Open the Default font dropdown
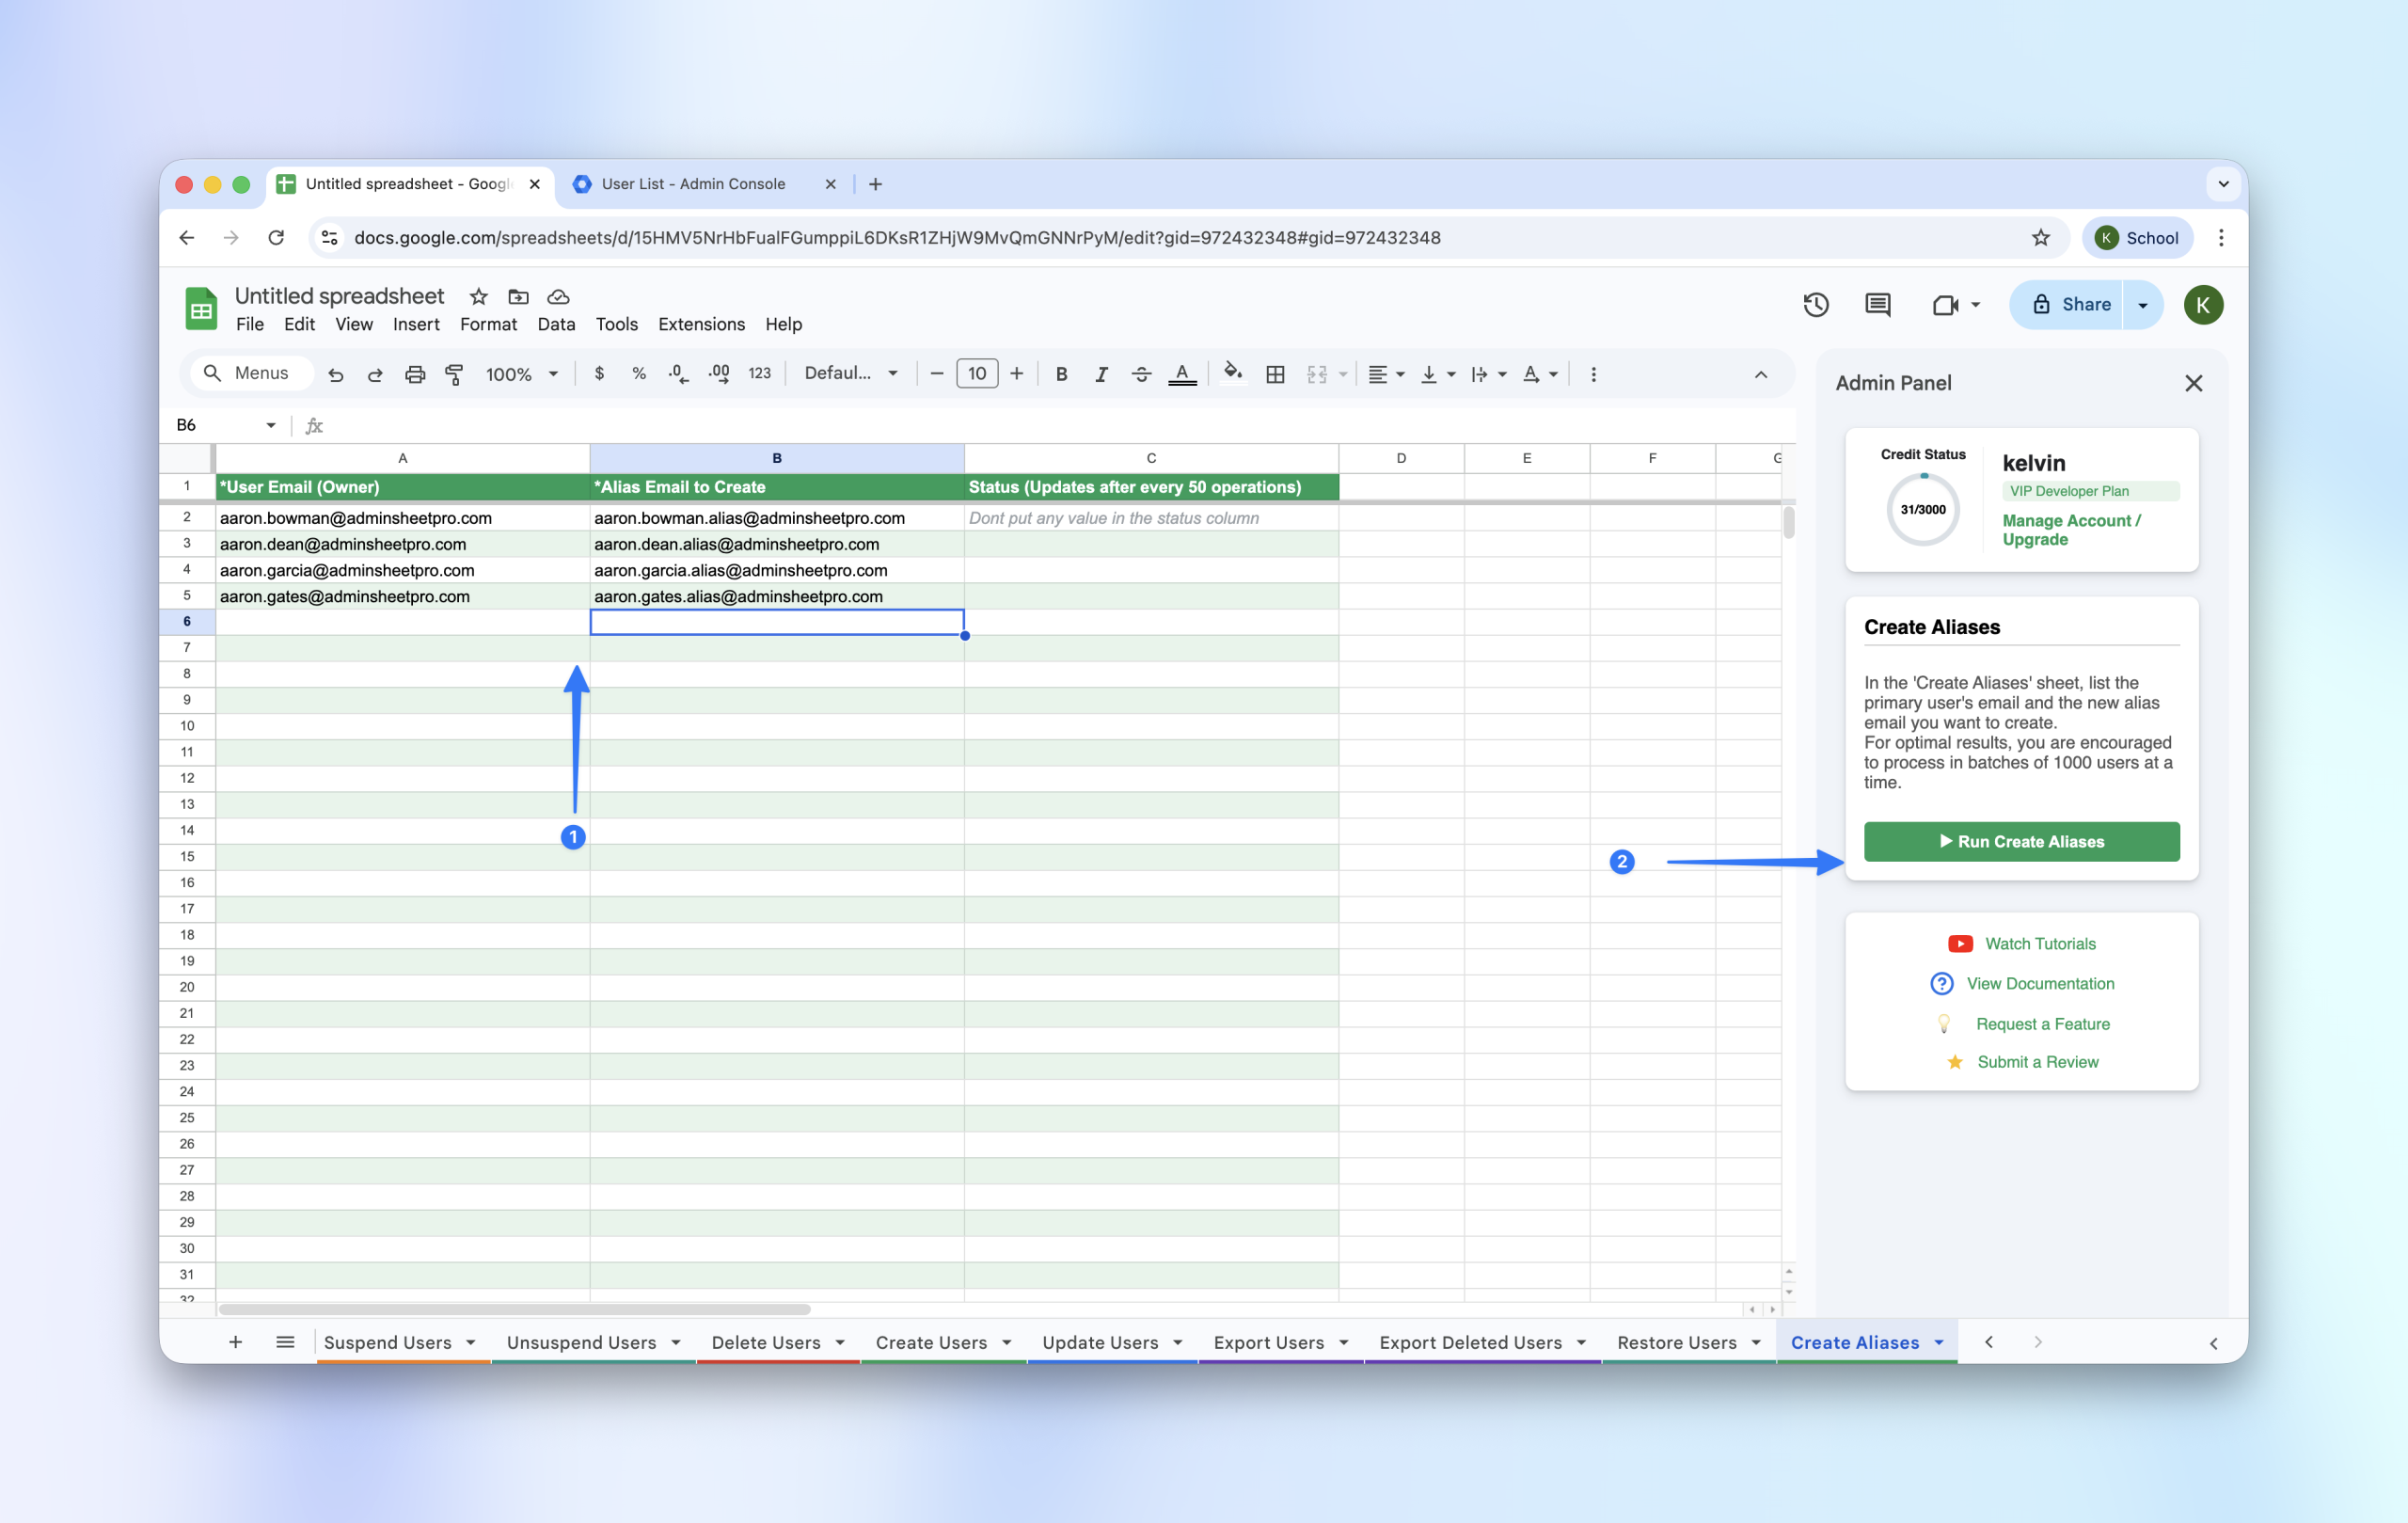This screenshot has width=2408, height=1523. coord(850,374)
